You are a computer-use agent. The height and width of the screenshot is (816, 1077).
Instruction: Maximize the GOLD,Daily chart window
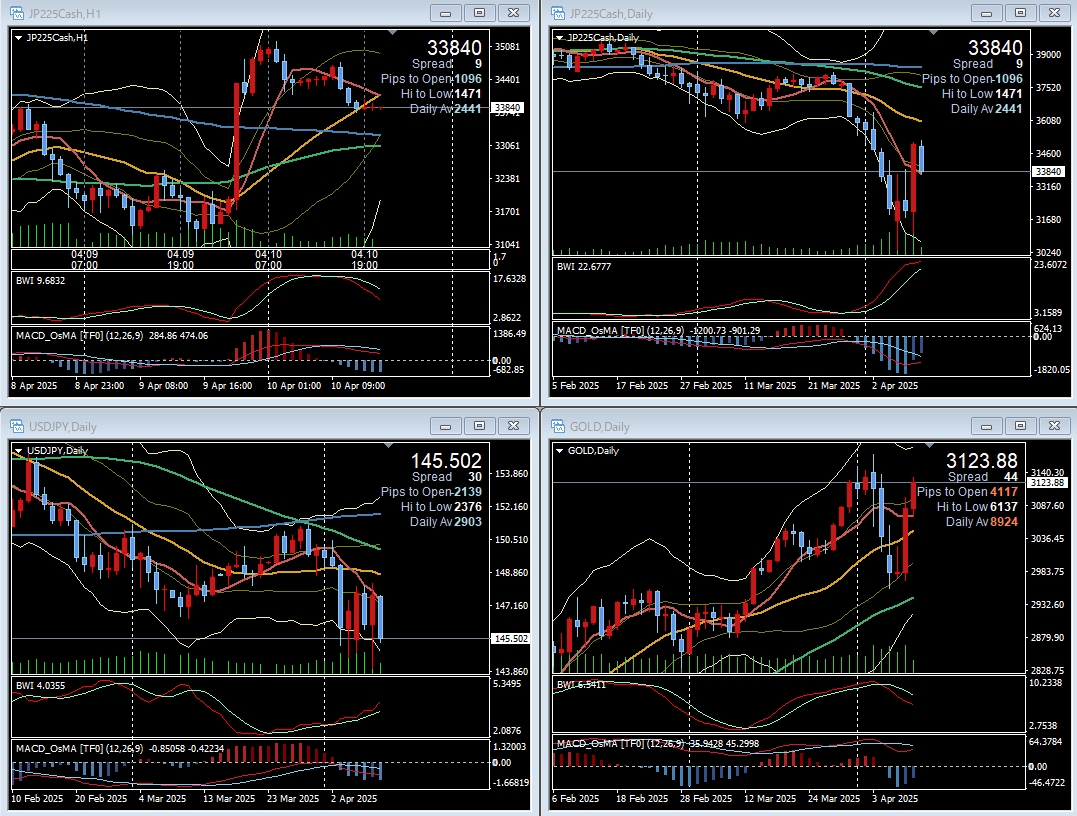[1021, 426]
